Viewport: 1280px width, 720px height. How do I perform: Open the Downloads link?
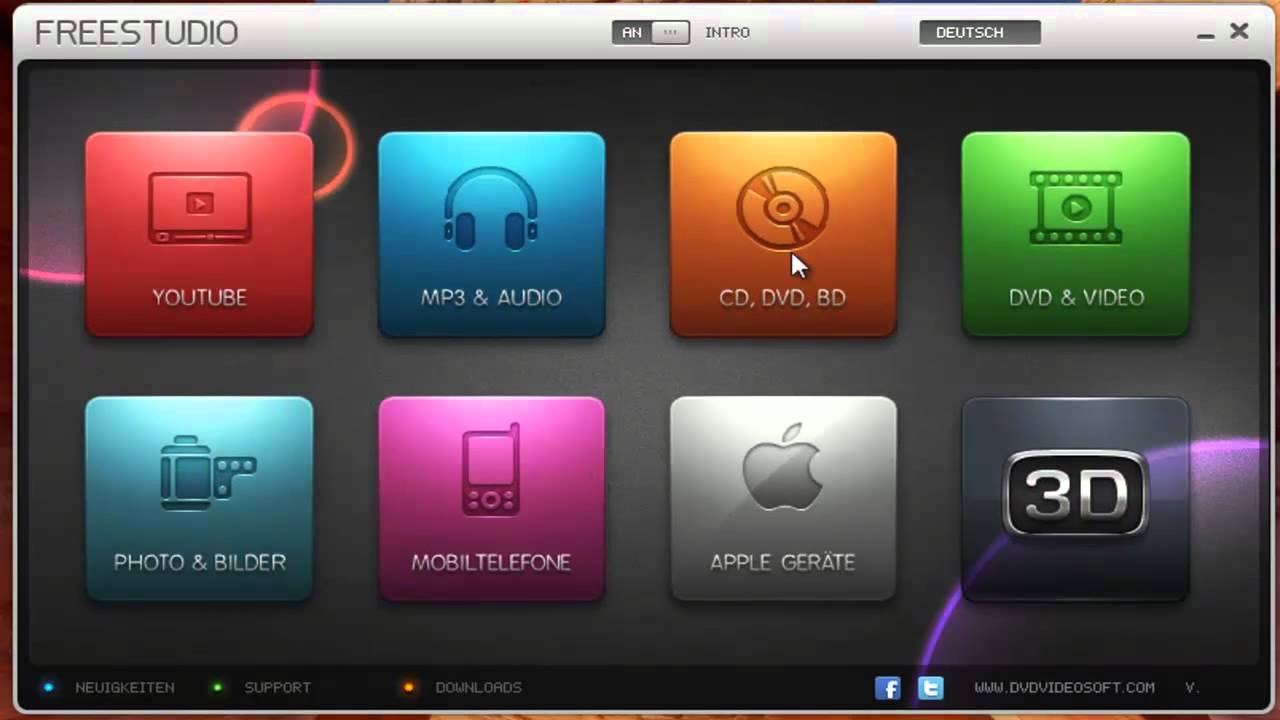478,687
